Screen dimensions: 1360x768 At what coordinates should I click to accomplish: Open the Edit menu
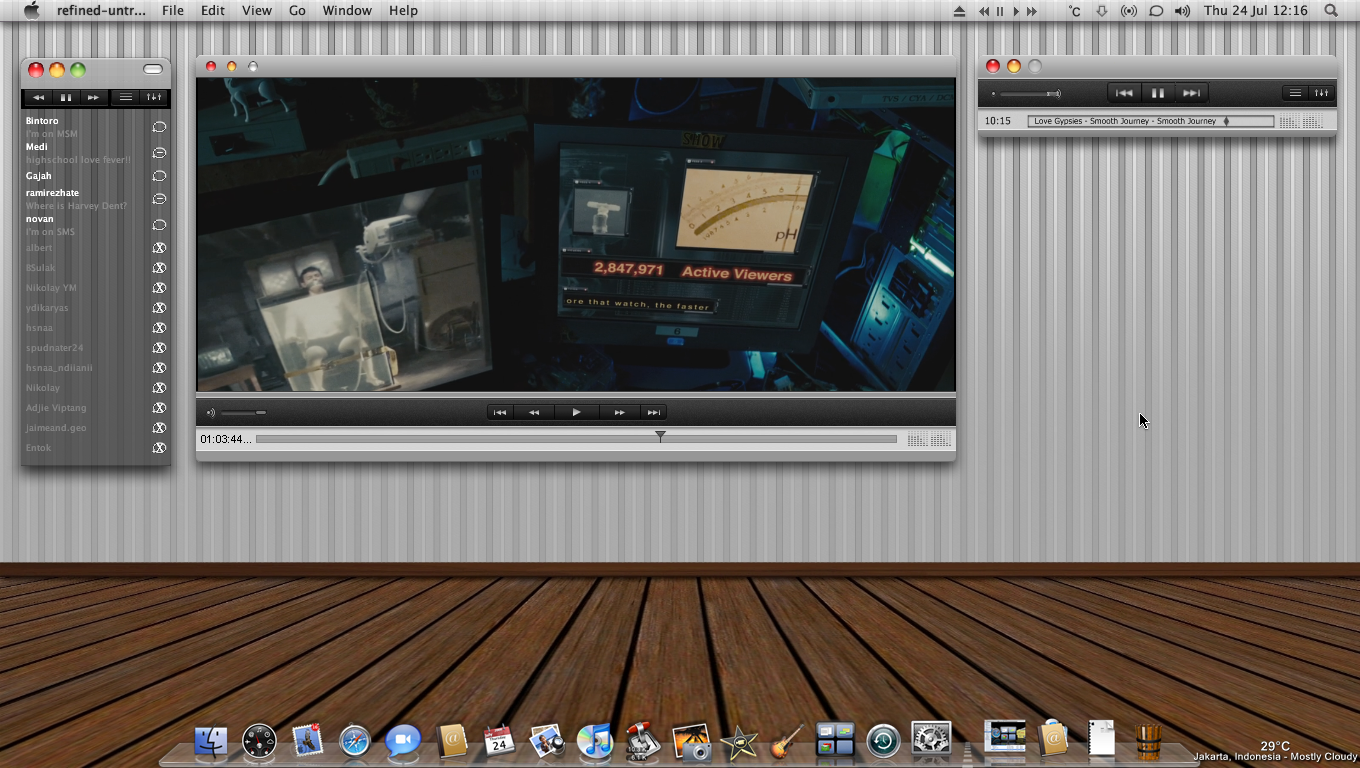(212, 10)
